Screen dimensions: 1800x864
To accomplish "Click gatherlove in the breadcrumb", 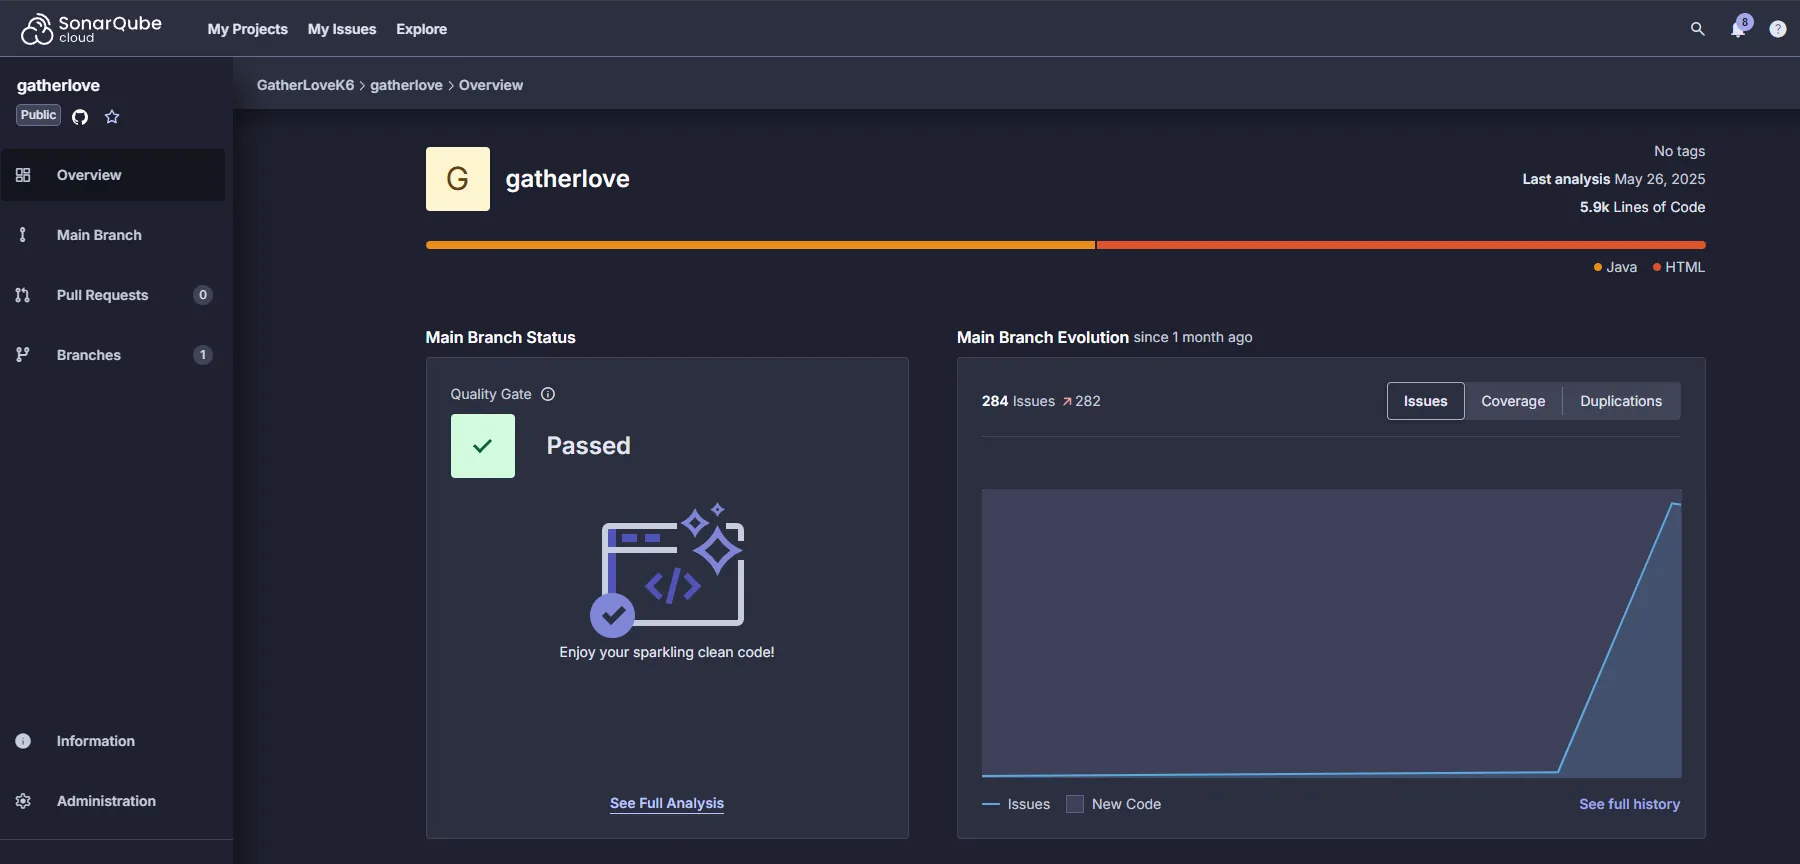I will pyautogui.click(x=406, y=85).
